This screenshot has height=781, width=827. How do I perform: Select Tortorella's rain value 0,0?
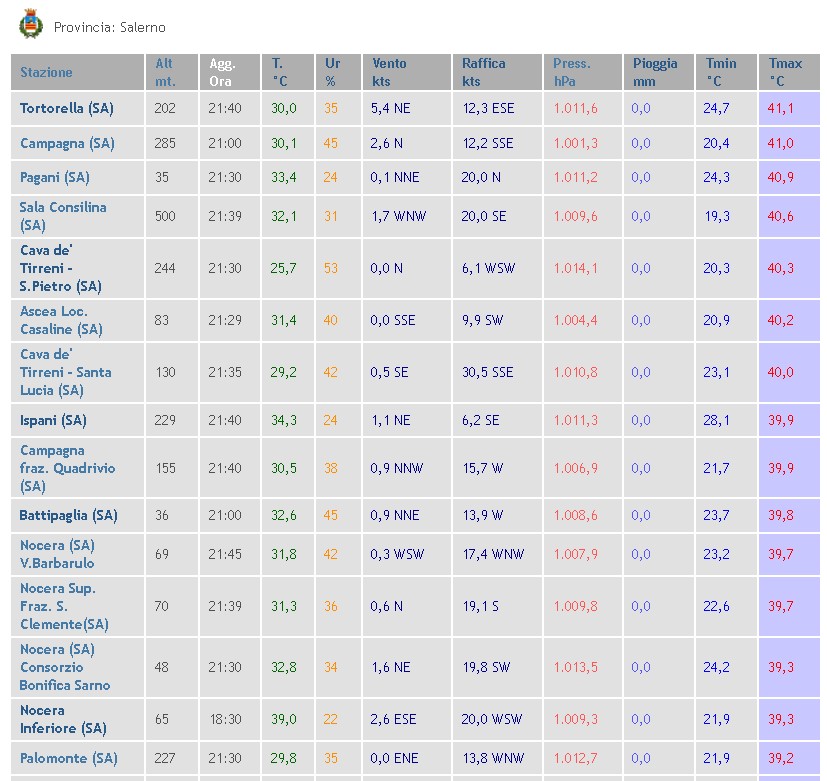(641, 109)
